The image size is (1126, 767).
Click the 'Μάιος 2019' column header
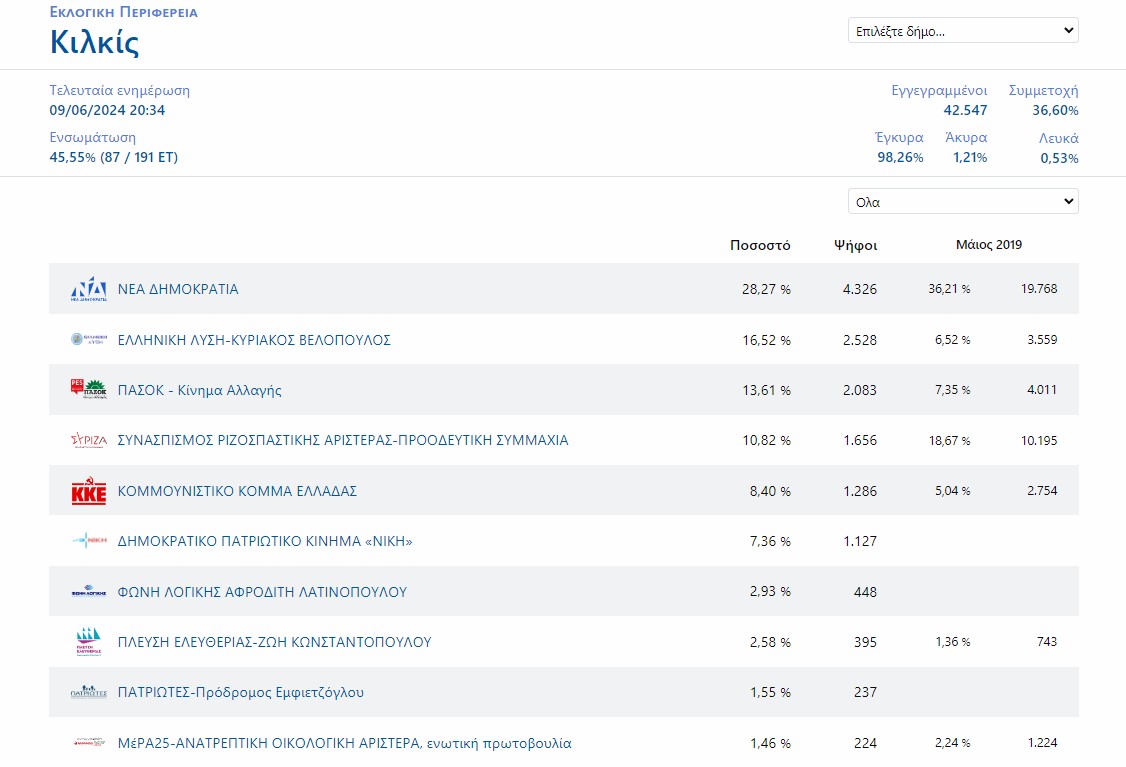point(989,245)
